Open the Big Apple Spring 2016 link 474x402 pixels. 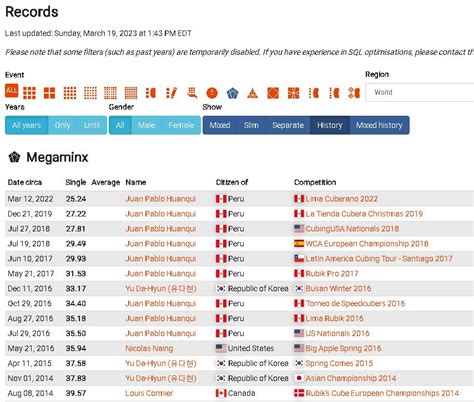[x=343, y=348]
